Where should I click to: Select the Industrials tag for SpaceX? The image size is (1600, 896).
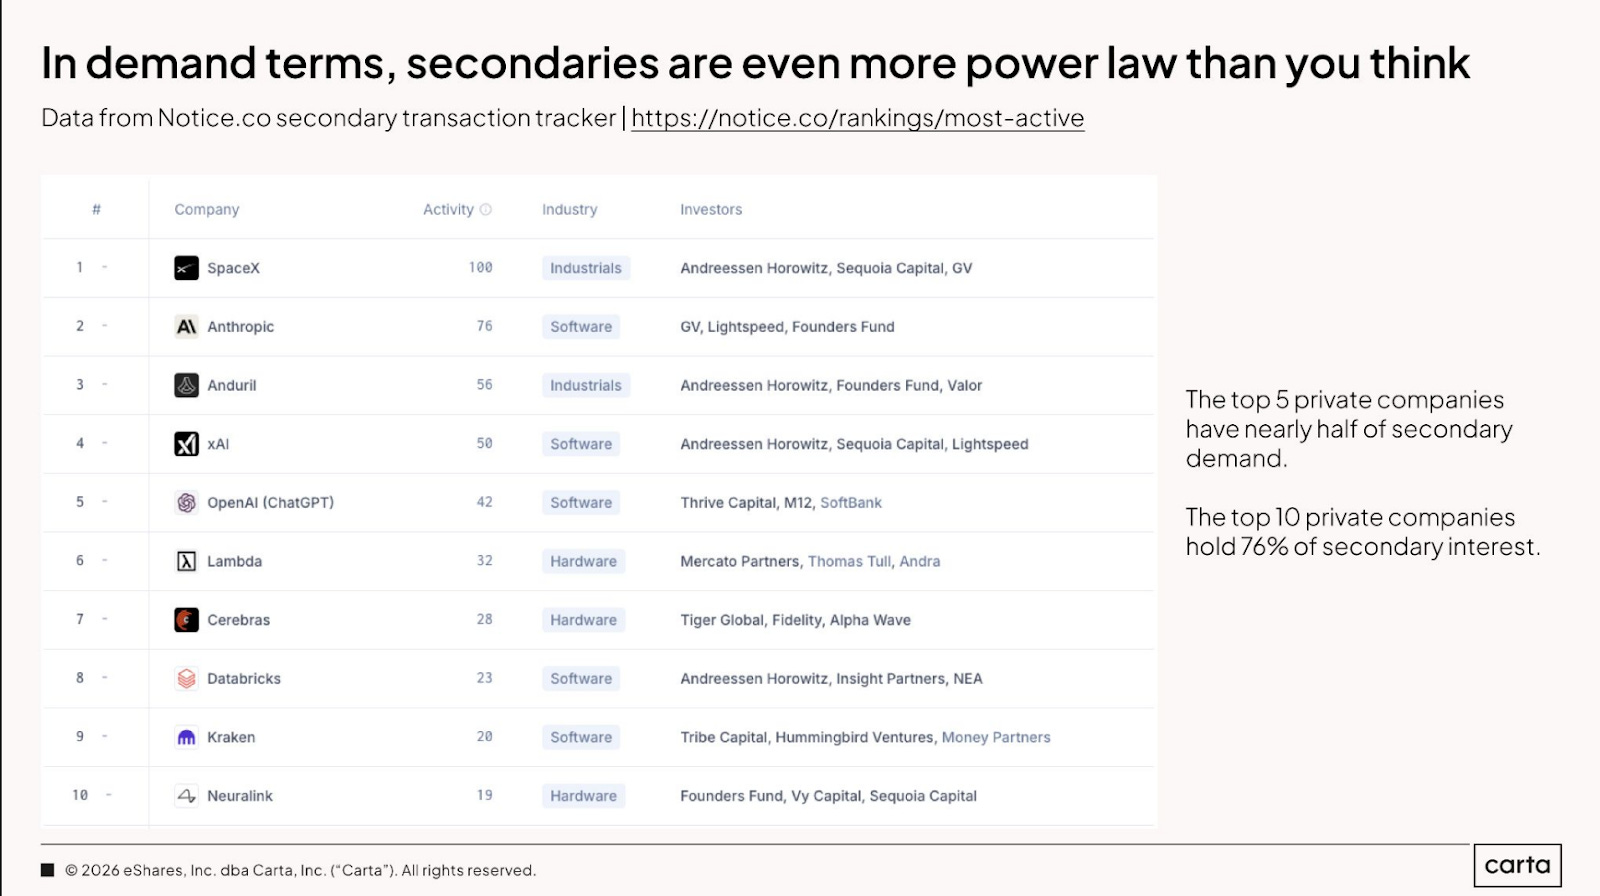click(x=586, y=268)
